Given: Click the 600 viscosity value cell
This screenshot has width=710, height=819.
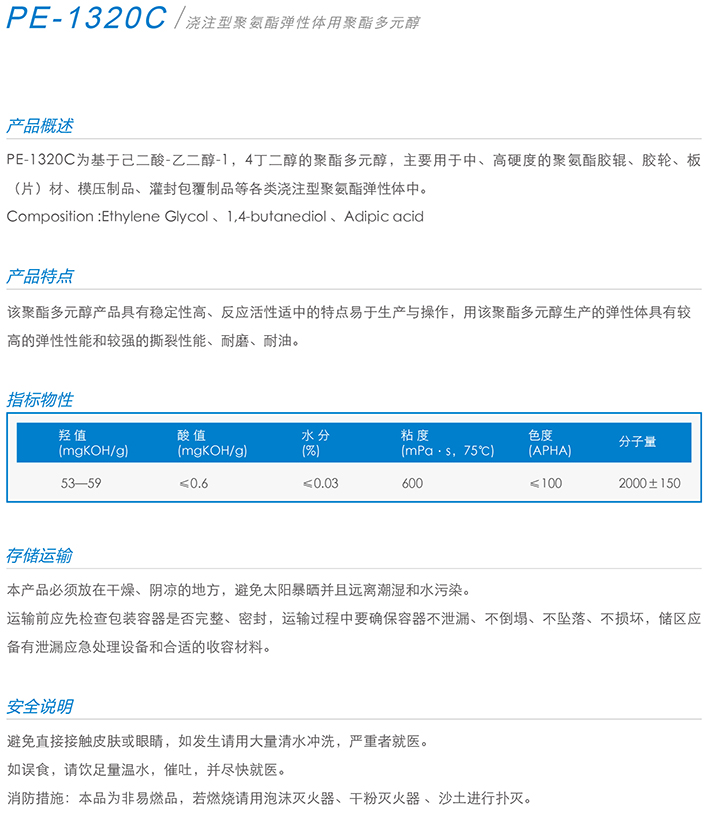Looking at the screenshot, I should pos(412,483).
